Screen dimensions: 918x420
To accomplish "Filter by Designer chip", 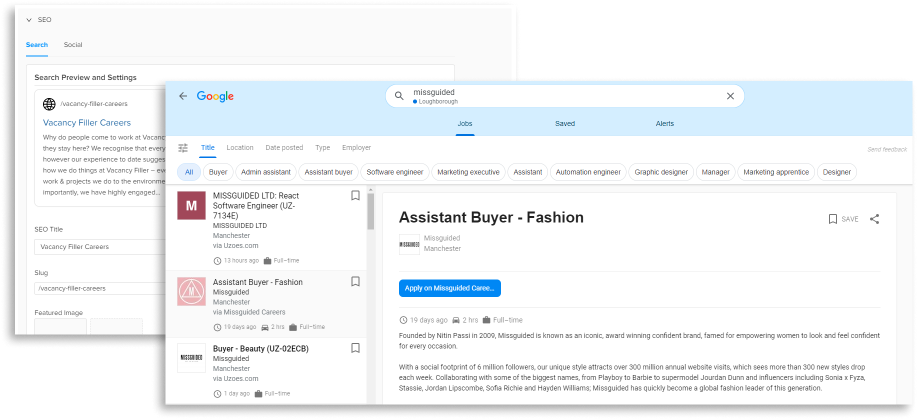I will tap(837, 172).
